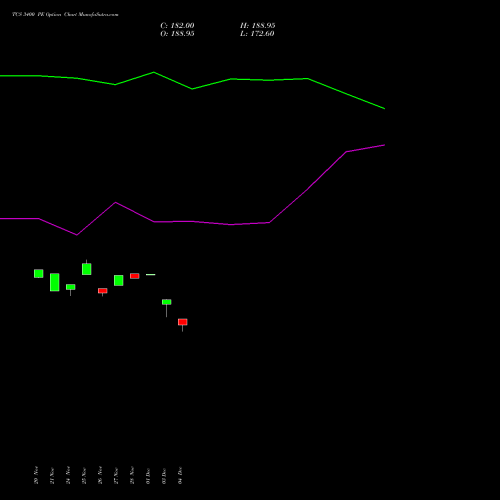
Task: Click the close price value C: 182.00
Action: point(177,26)
